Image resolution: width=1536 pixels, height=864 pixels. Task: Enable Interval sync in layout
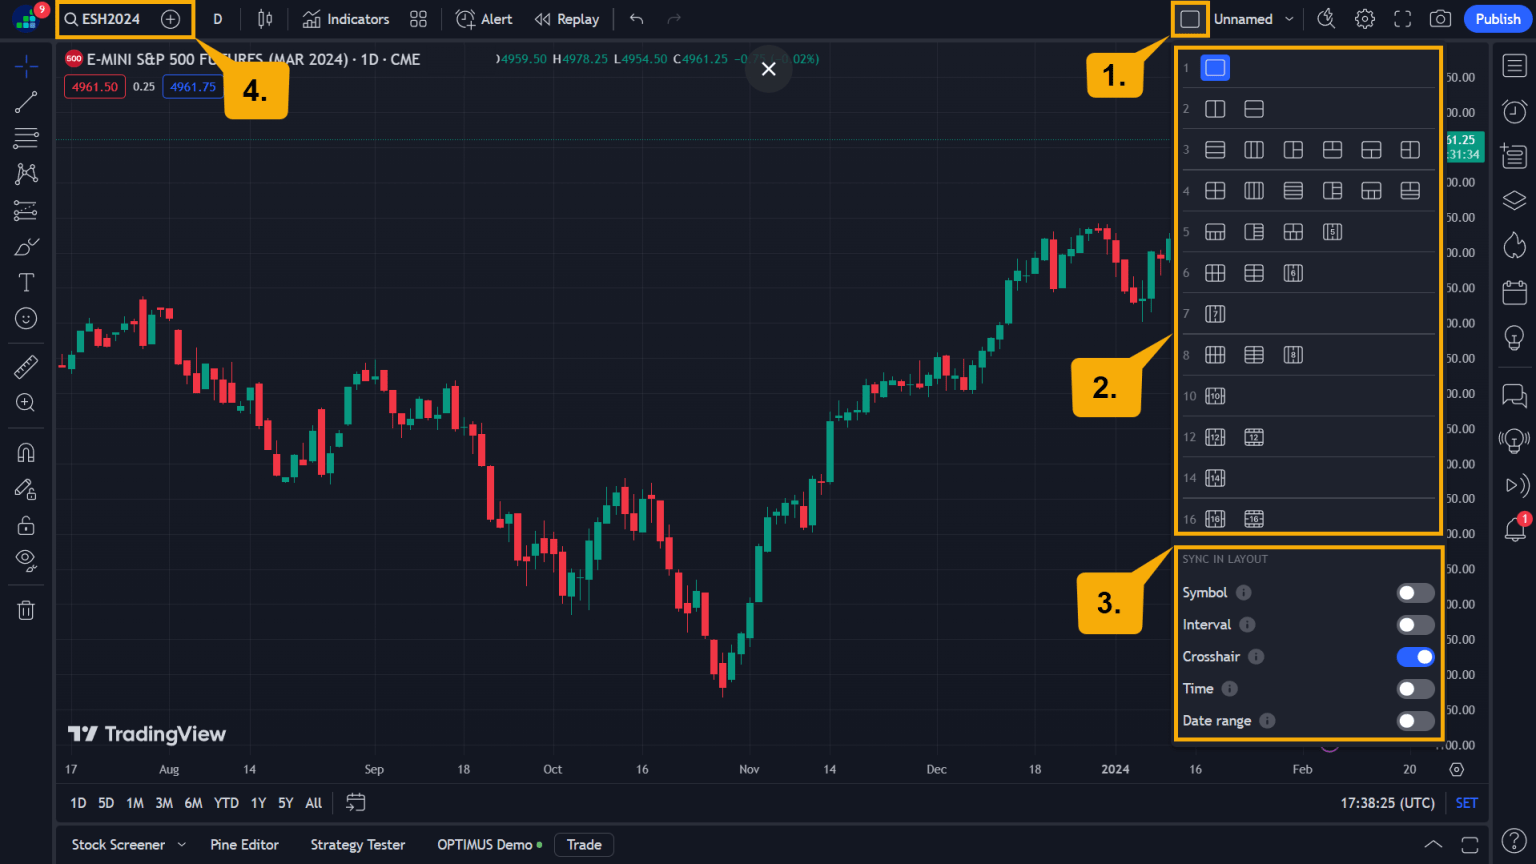point(1415,624)
